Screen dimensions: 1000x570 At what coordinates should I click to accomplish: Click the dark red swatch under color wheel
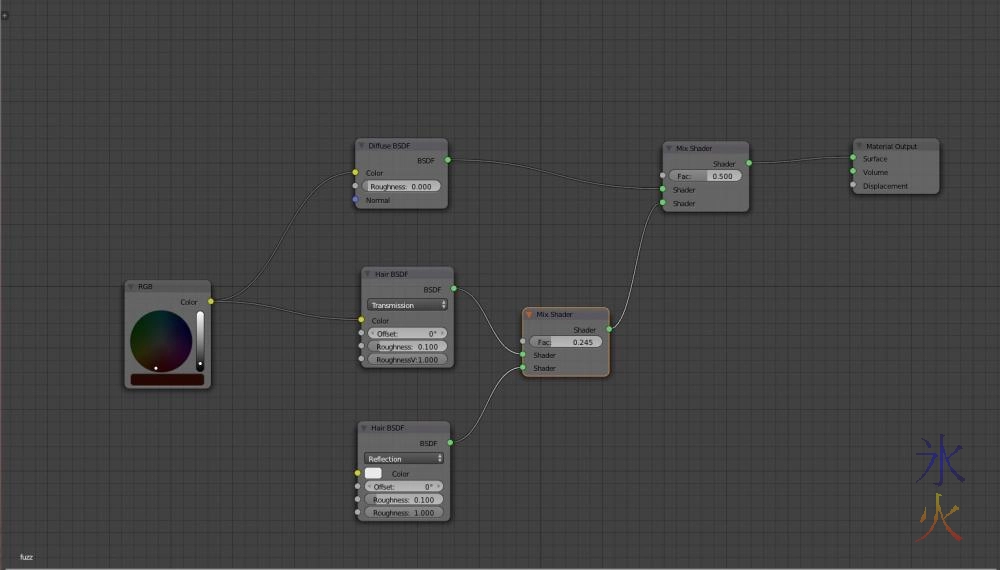click(x=167, y=380)
